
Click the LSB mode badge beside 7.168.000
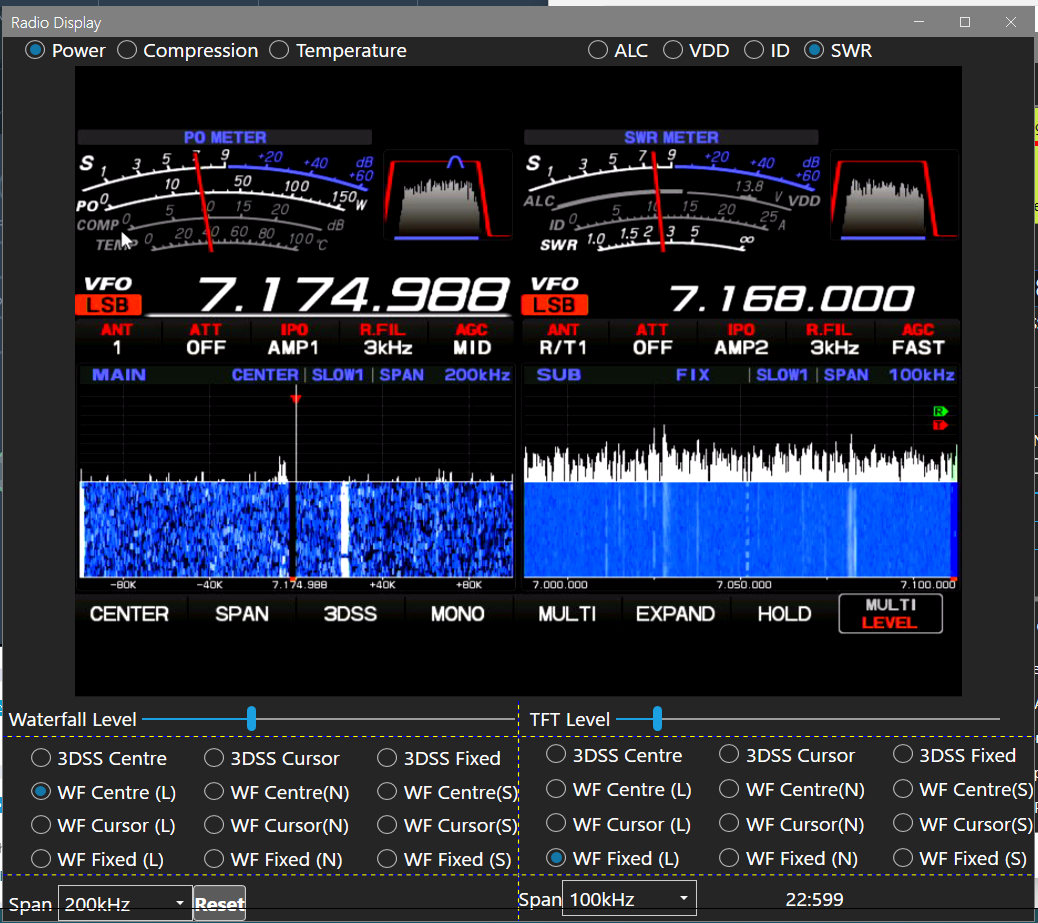tap(555, 305)
